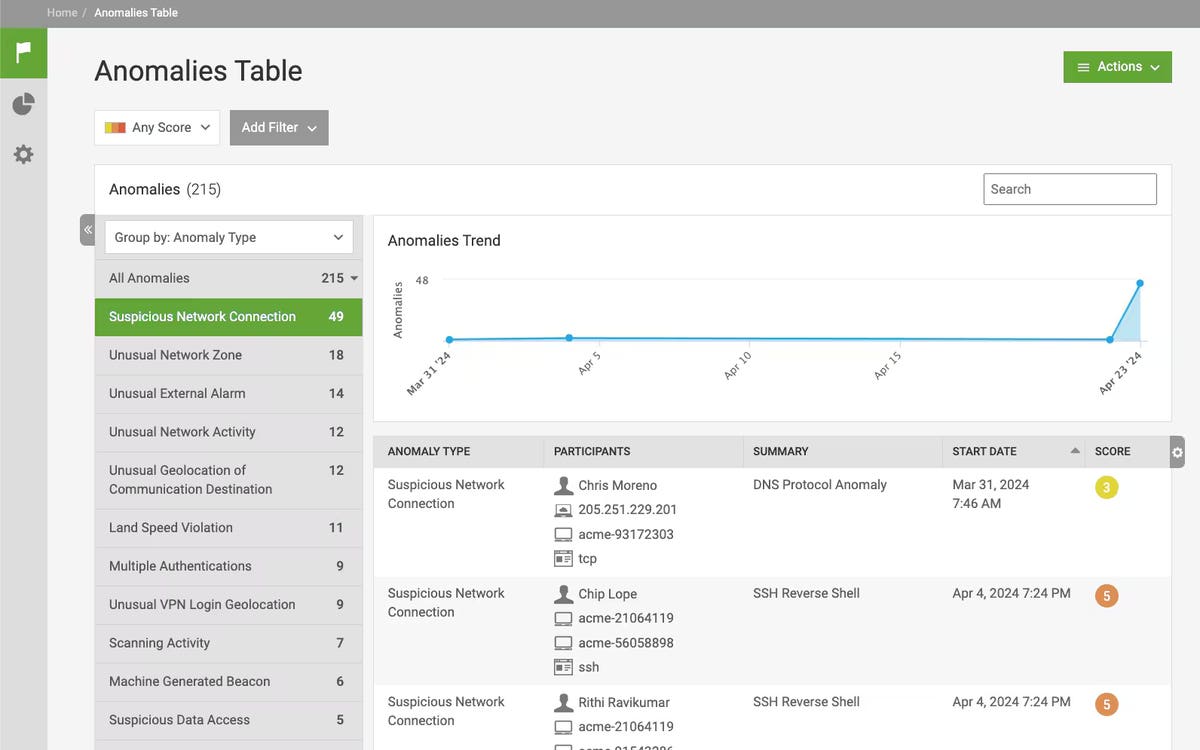Click the user icon beside Chris Moreno
This screenshot has height=750, width=1200.
tap(563, 485)
